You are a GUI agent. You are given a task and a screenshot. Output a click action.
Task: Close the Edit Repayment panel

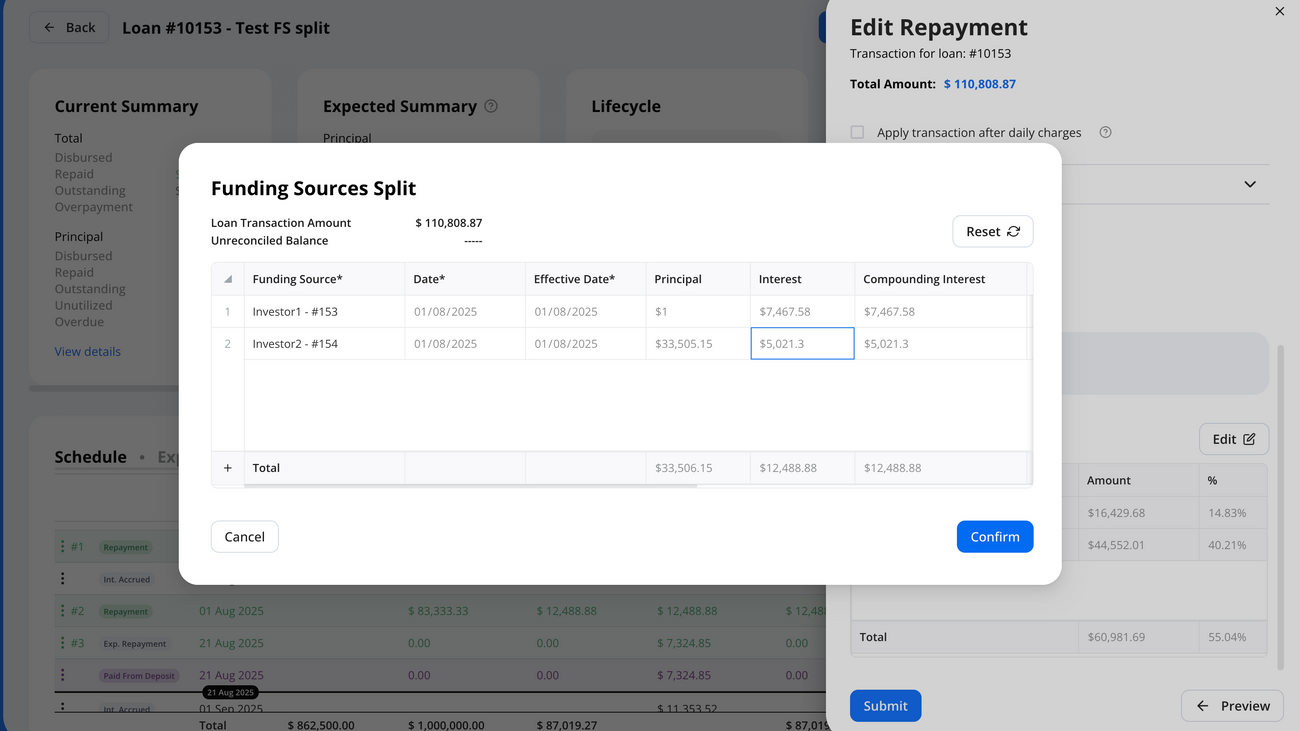[1279, 12]
